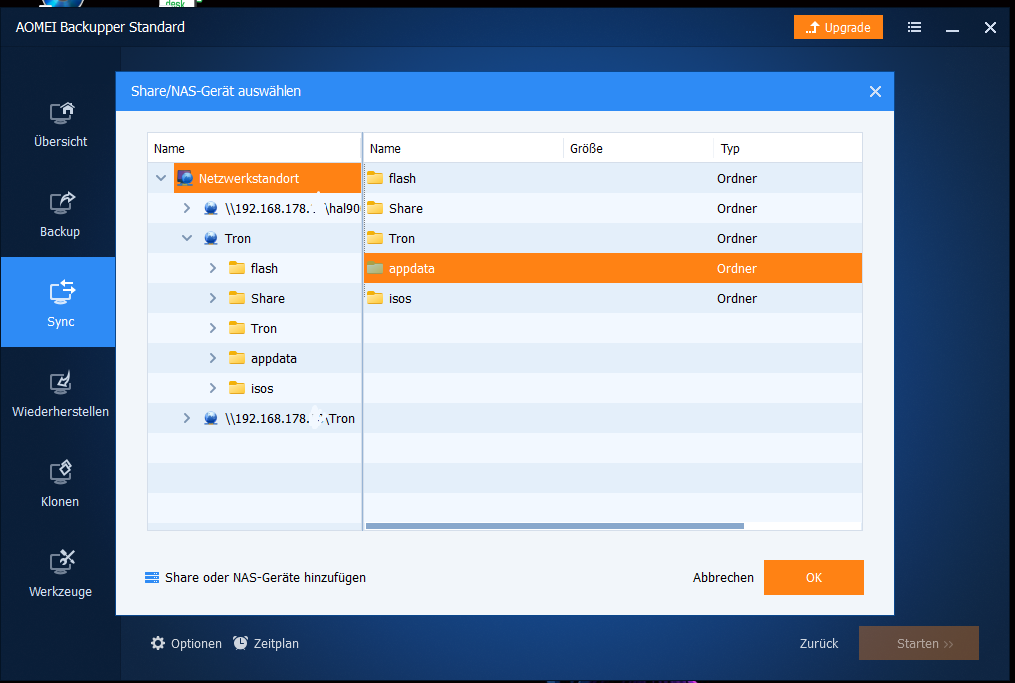
Task: Click the appdata folder icon in the tree
Action: coord(237,358)
